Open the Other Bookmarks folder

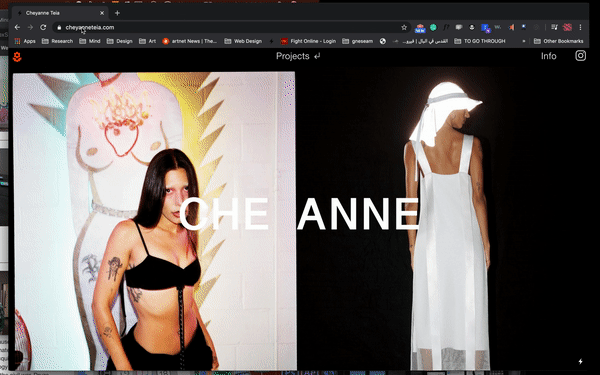click(x=559, y=41)
